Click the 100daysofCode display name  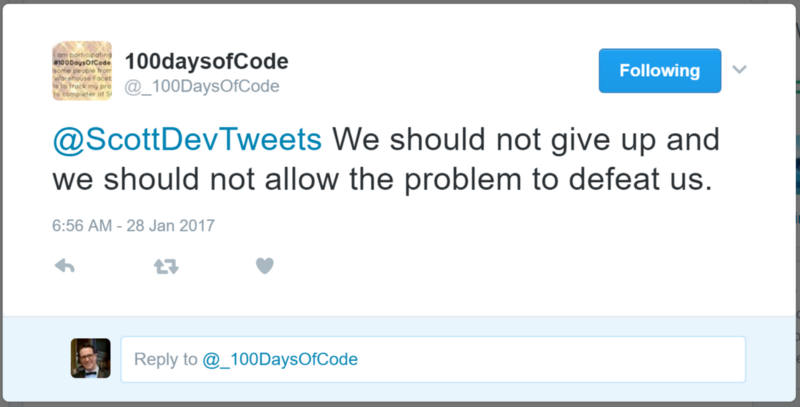[207, 61]
